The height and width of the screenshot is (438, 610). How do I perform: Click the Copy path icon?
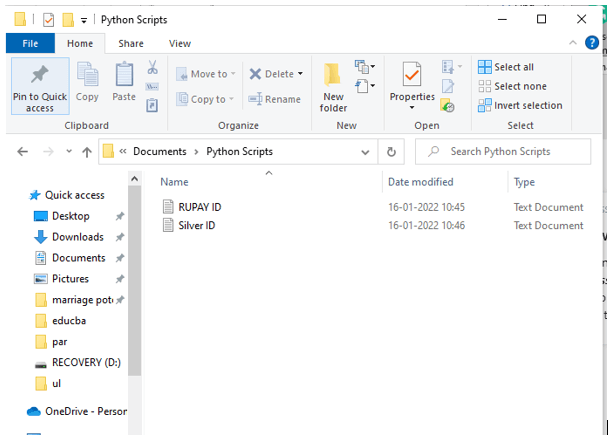(152, 86)
